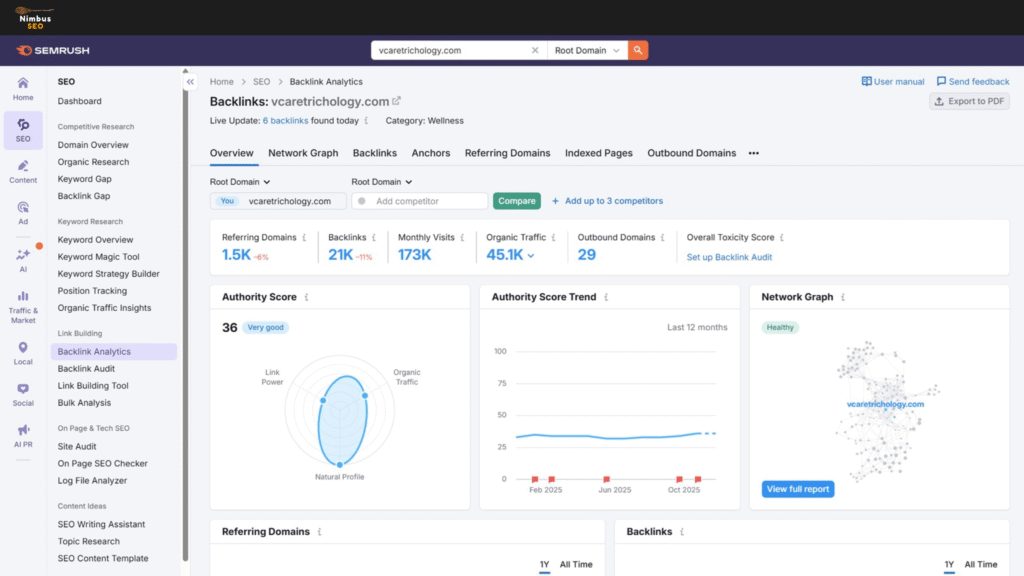Click Set up Backlink Audit link
The width and height of the screenshot is (1024, 576).
729,257
